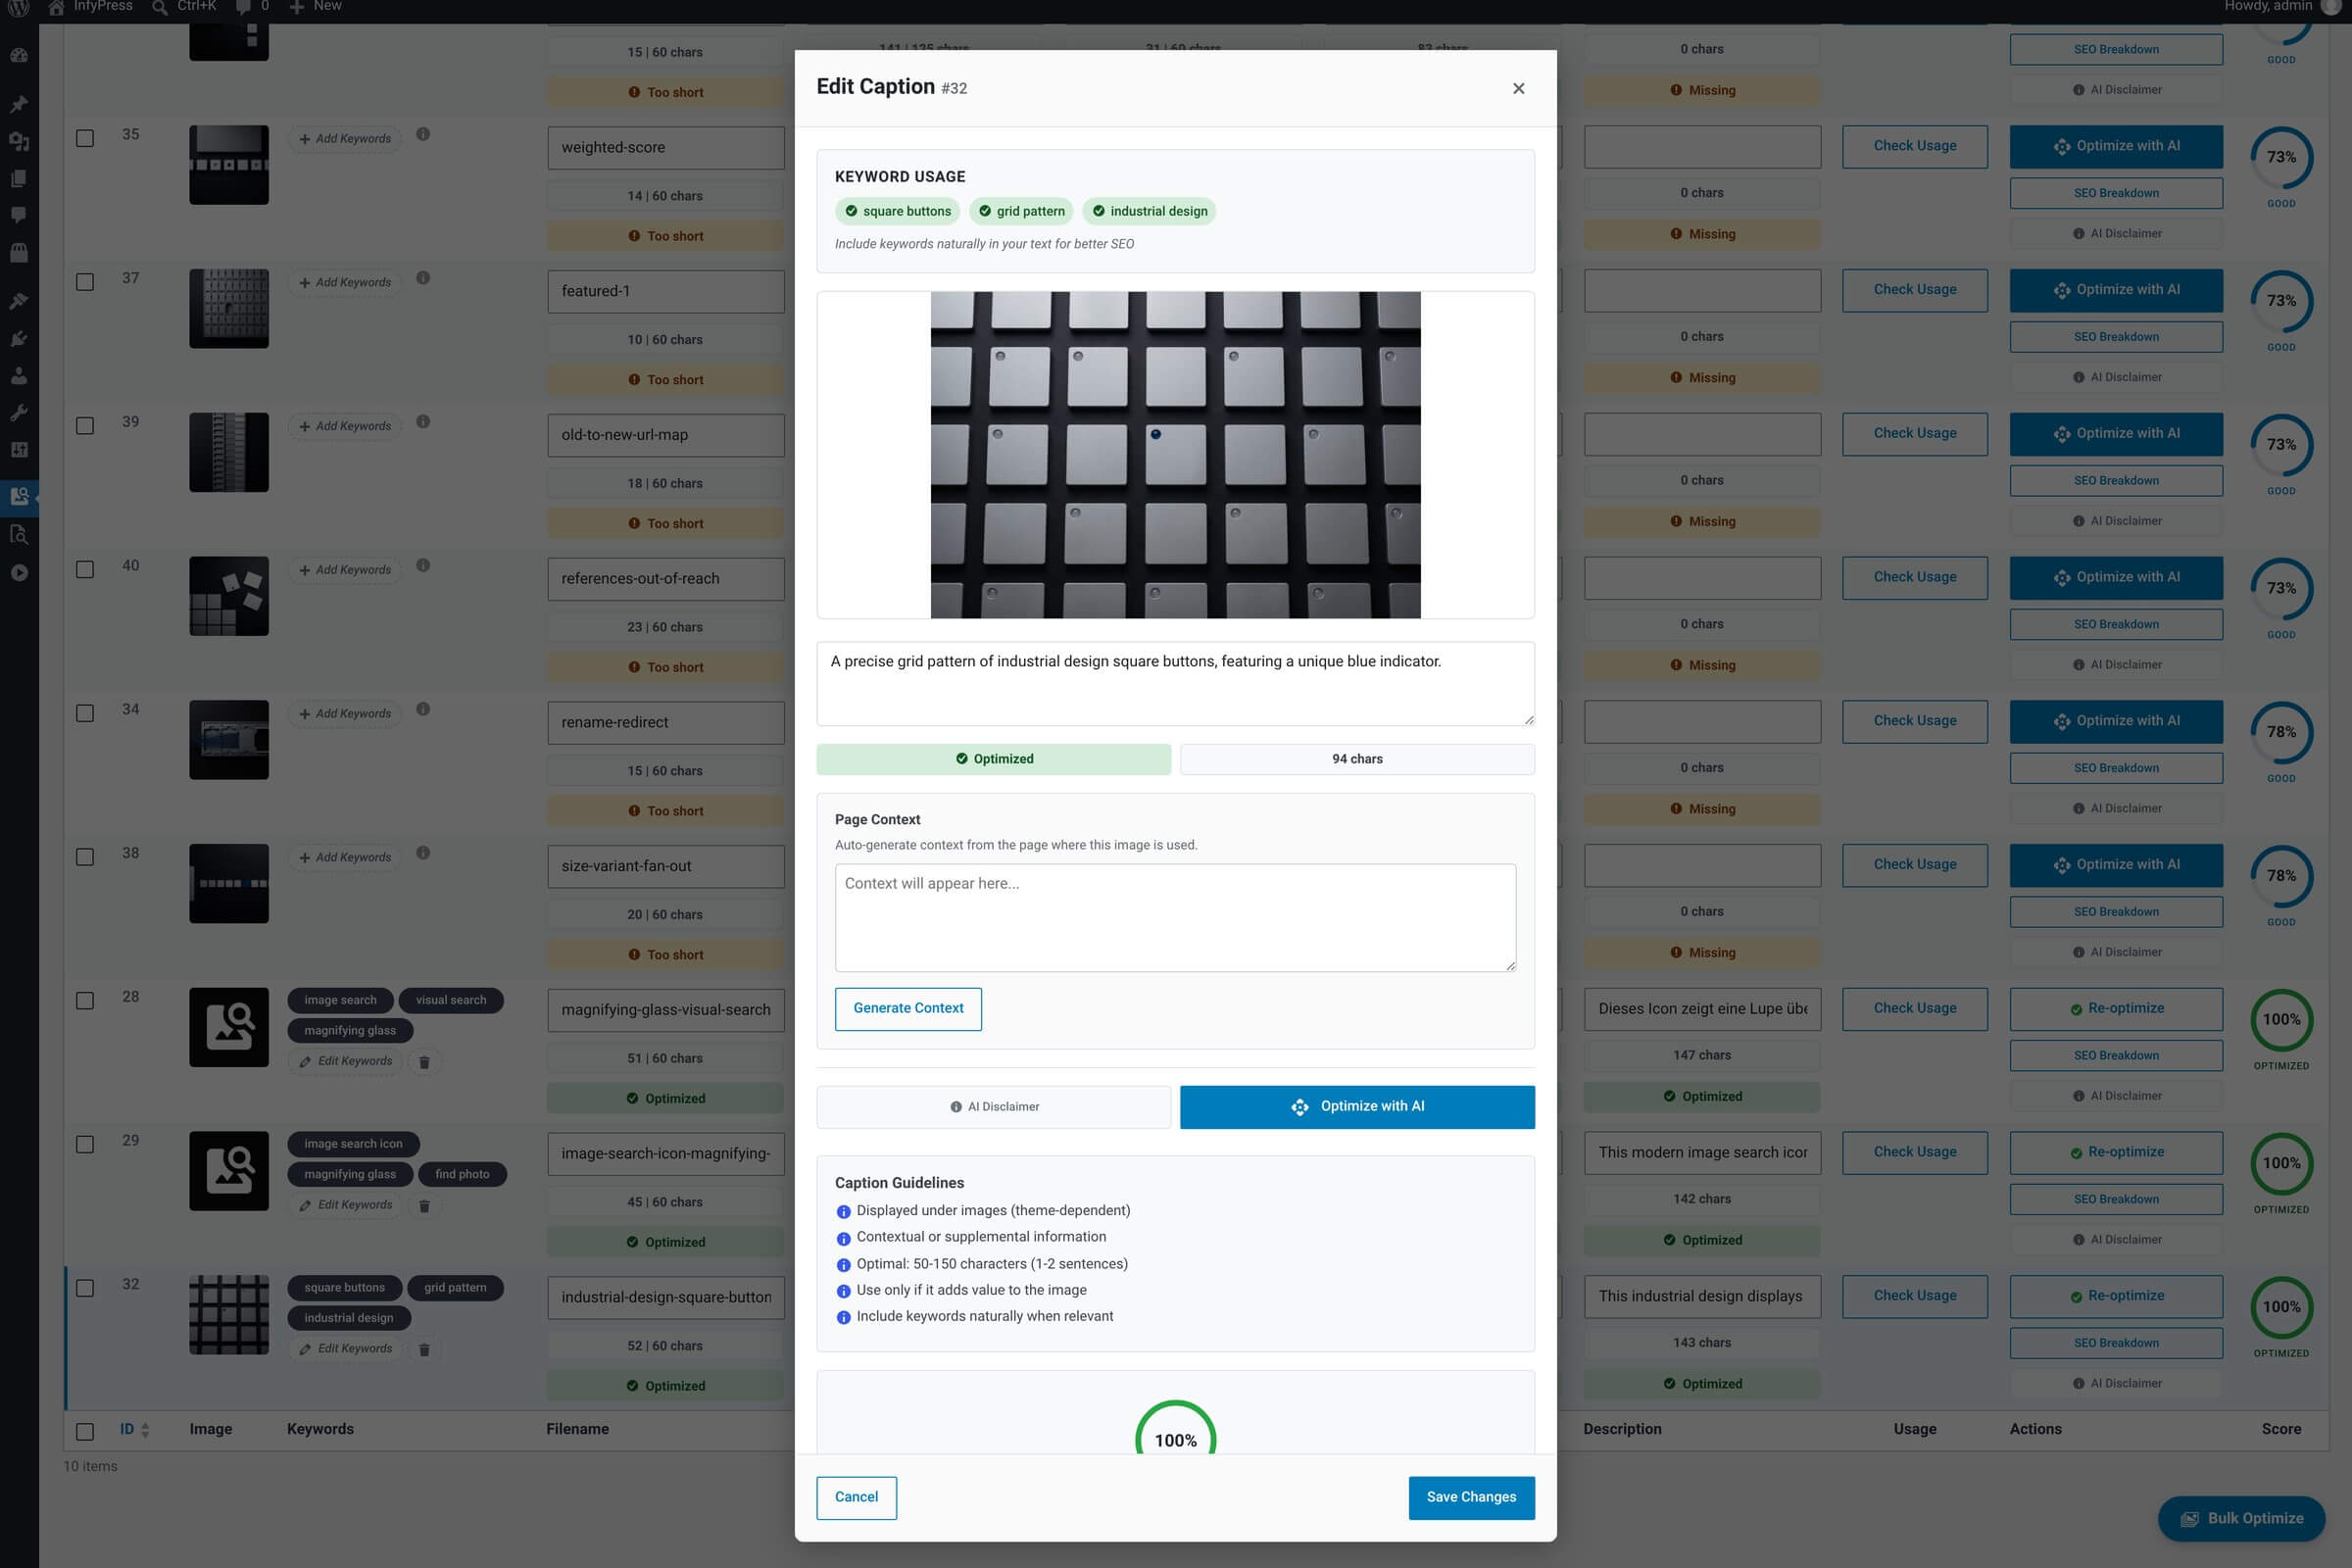
Task: Tick the checkbox for row 39
Action: coord(85,426)
